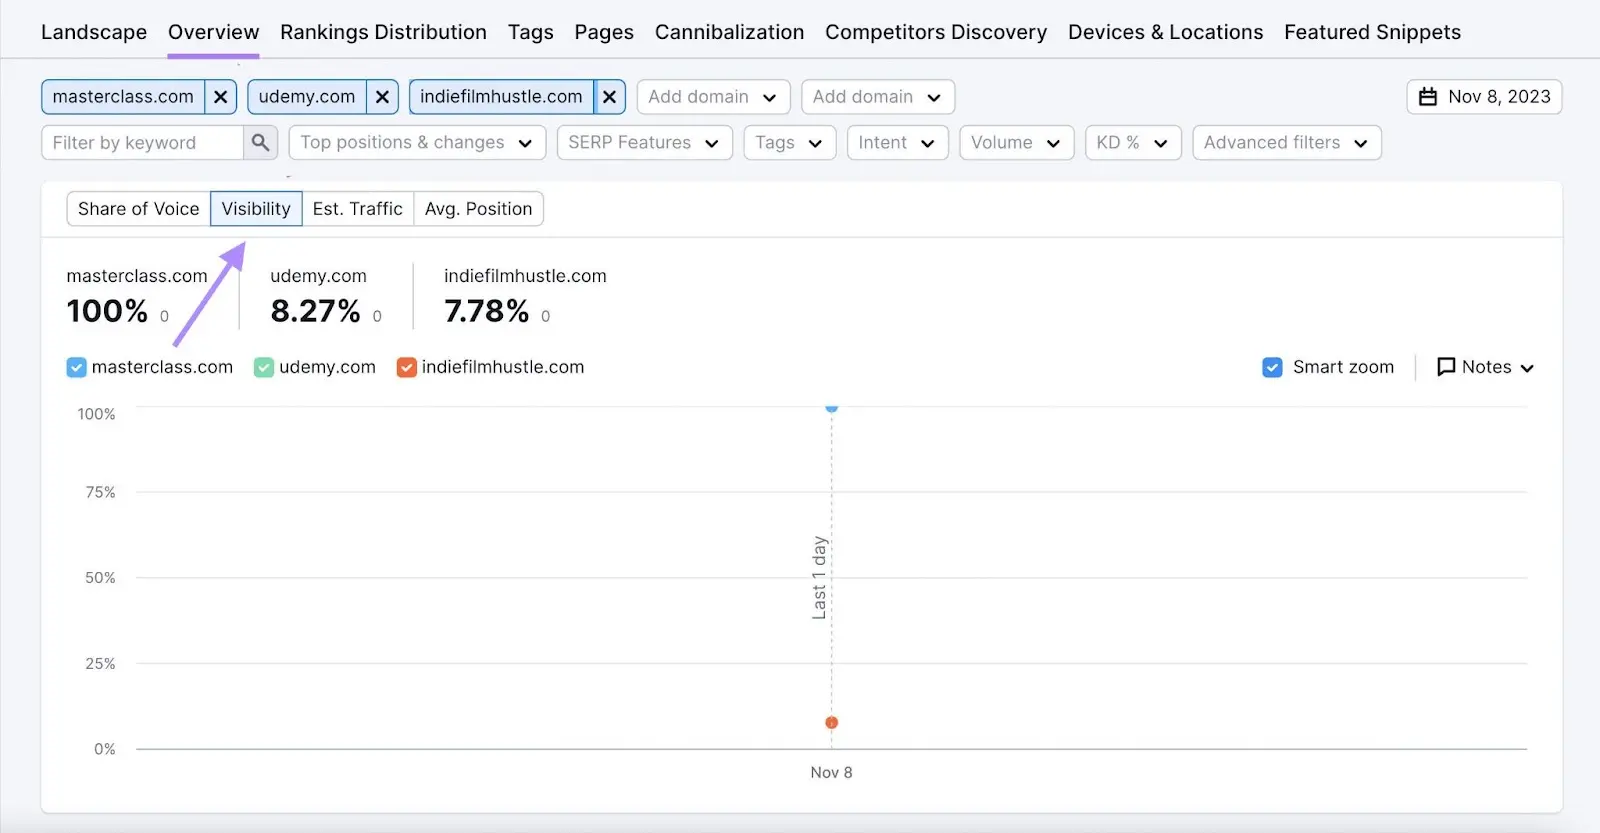Switch chart to Avg. Position
The width and height of the screenshot is (1600, 833).
click(x=478, y=209)
